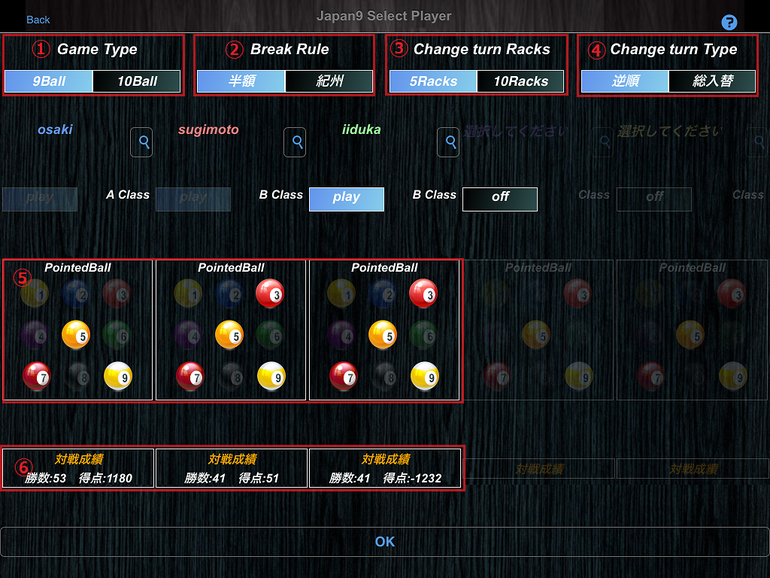The image size is (770, 578).
Task: Search player for sugimoto slot
Action: (x=295, y=142)
